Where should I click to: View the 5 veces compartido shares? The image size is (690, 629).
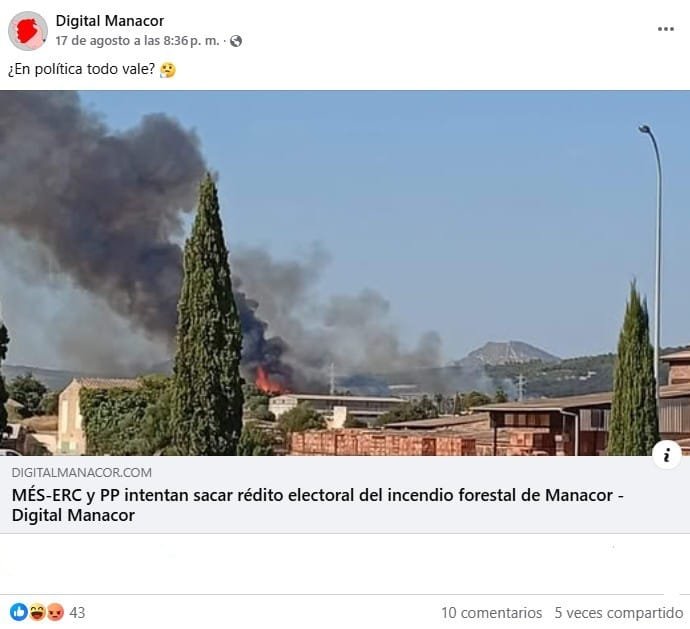[x=619, y=613]
